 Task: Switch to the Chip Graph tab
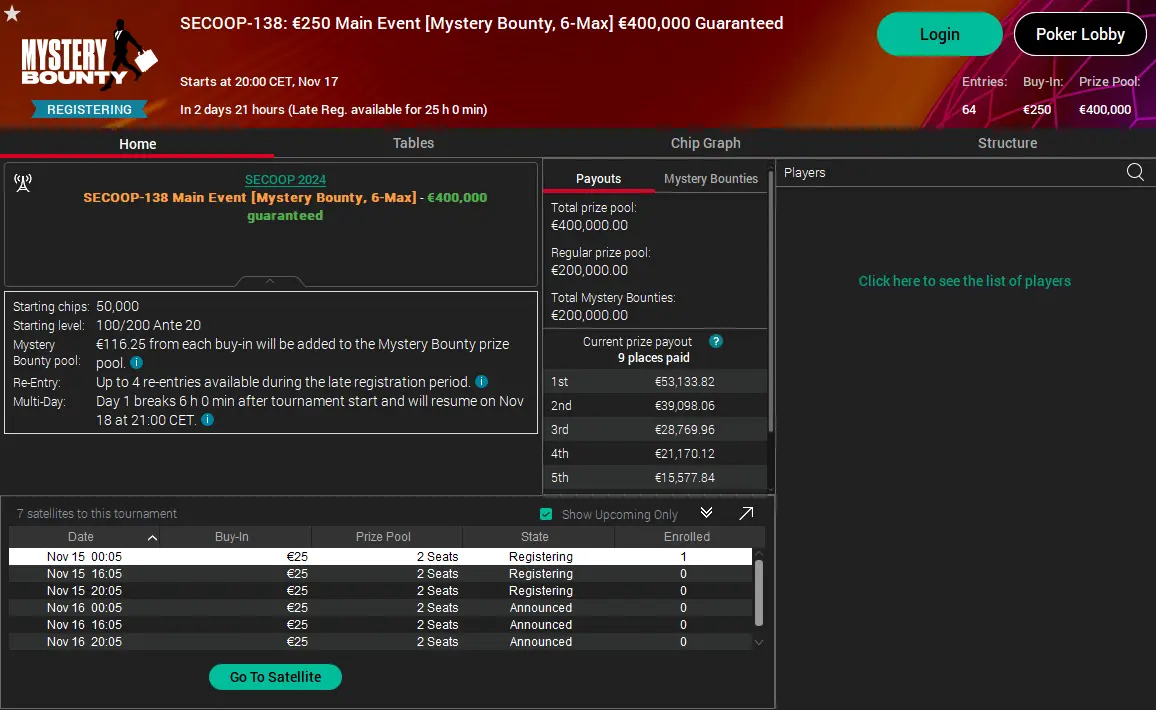705,143
